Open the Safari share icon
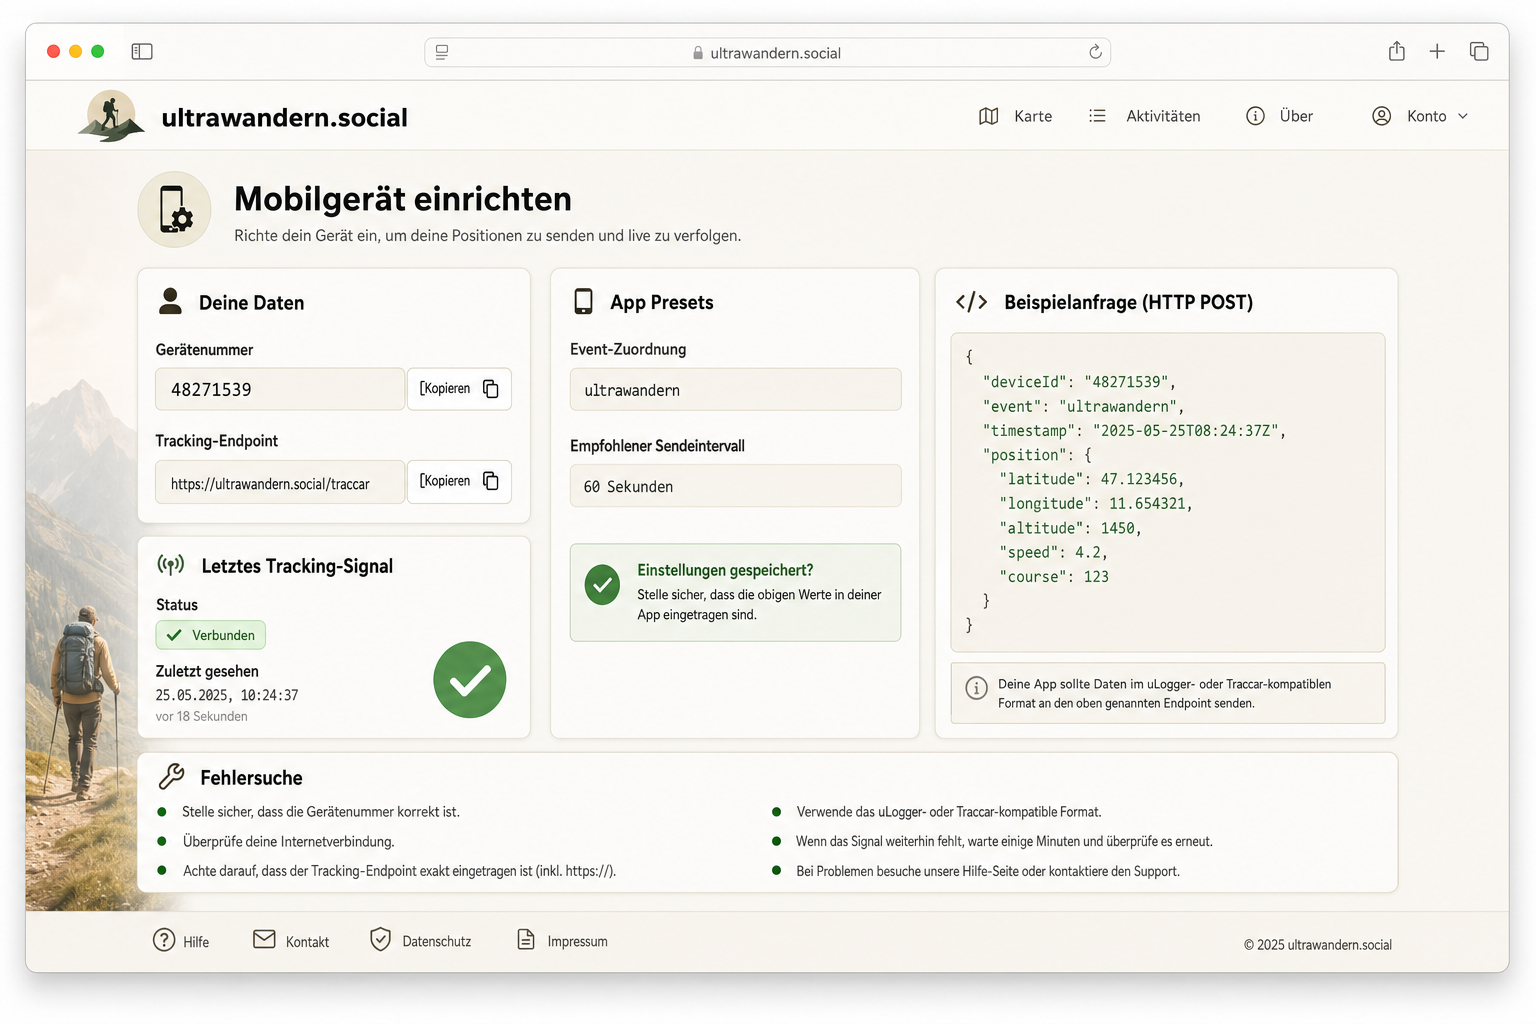Viewport: 1536px width, 1024px height. tap(1397, 51)
